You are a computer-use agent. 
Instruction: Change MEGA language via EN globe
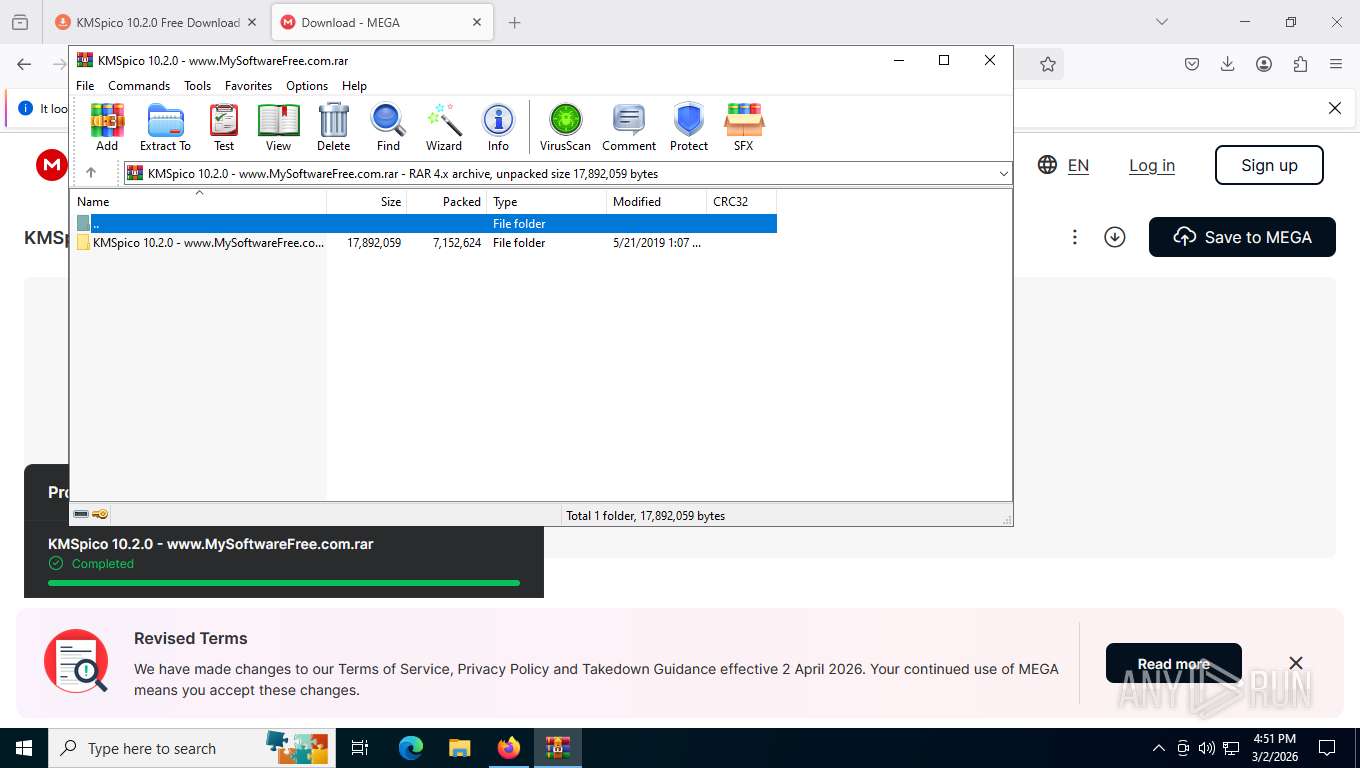click(x=1063, y=165)
